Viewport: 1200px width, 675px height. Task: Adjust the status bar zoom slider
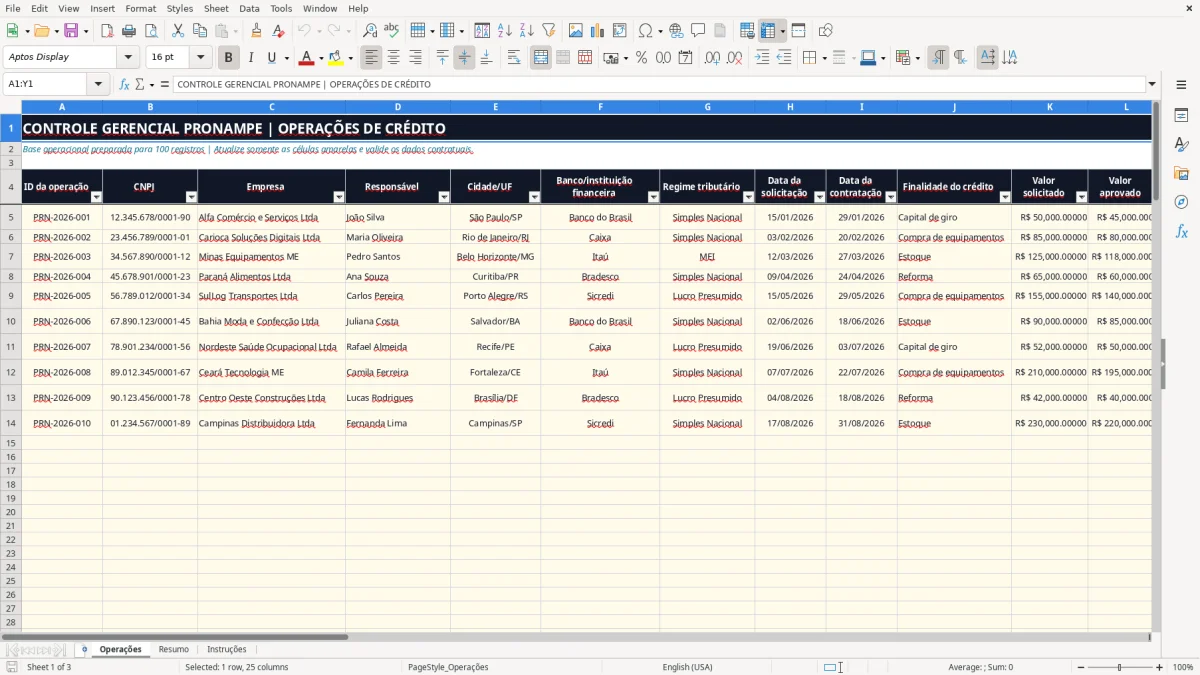(x=1120, y=667)
